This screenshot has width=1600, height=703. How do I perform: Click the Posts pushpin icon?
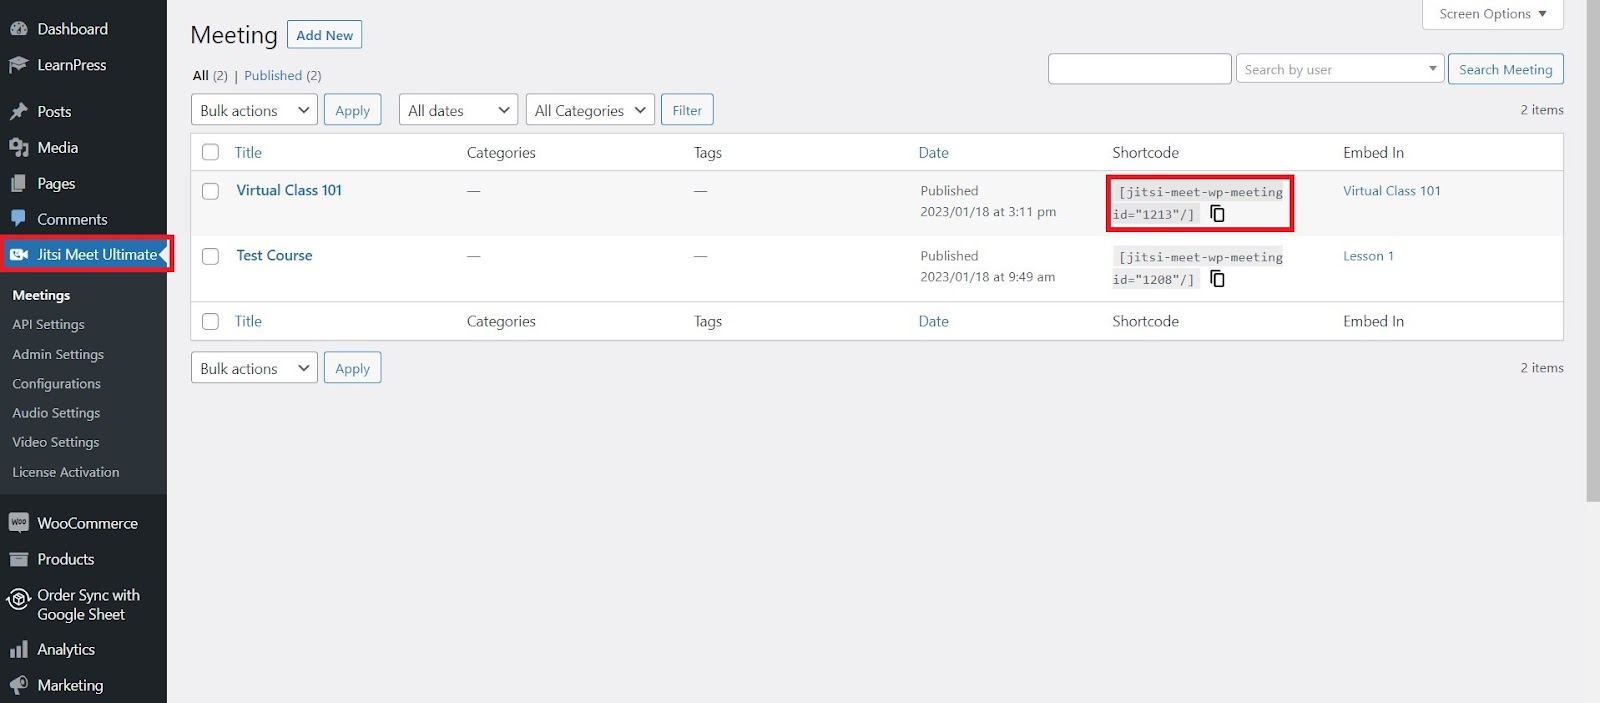point(18,111)
